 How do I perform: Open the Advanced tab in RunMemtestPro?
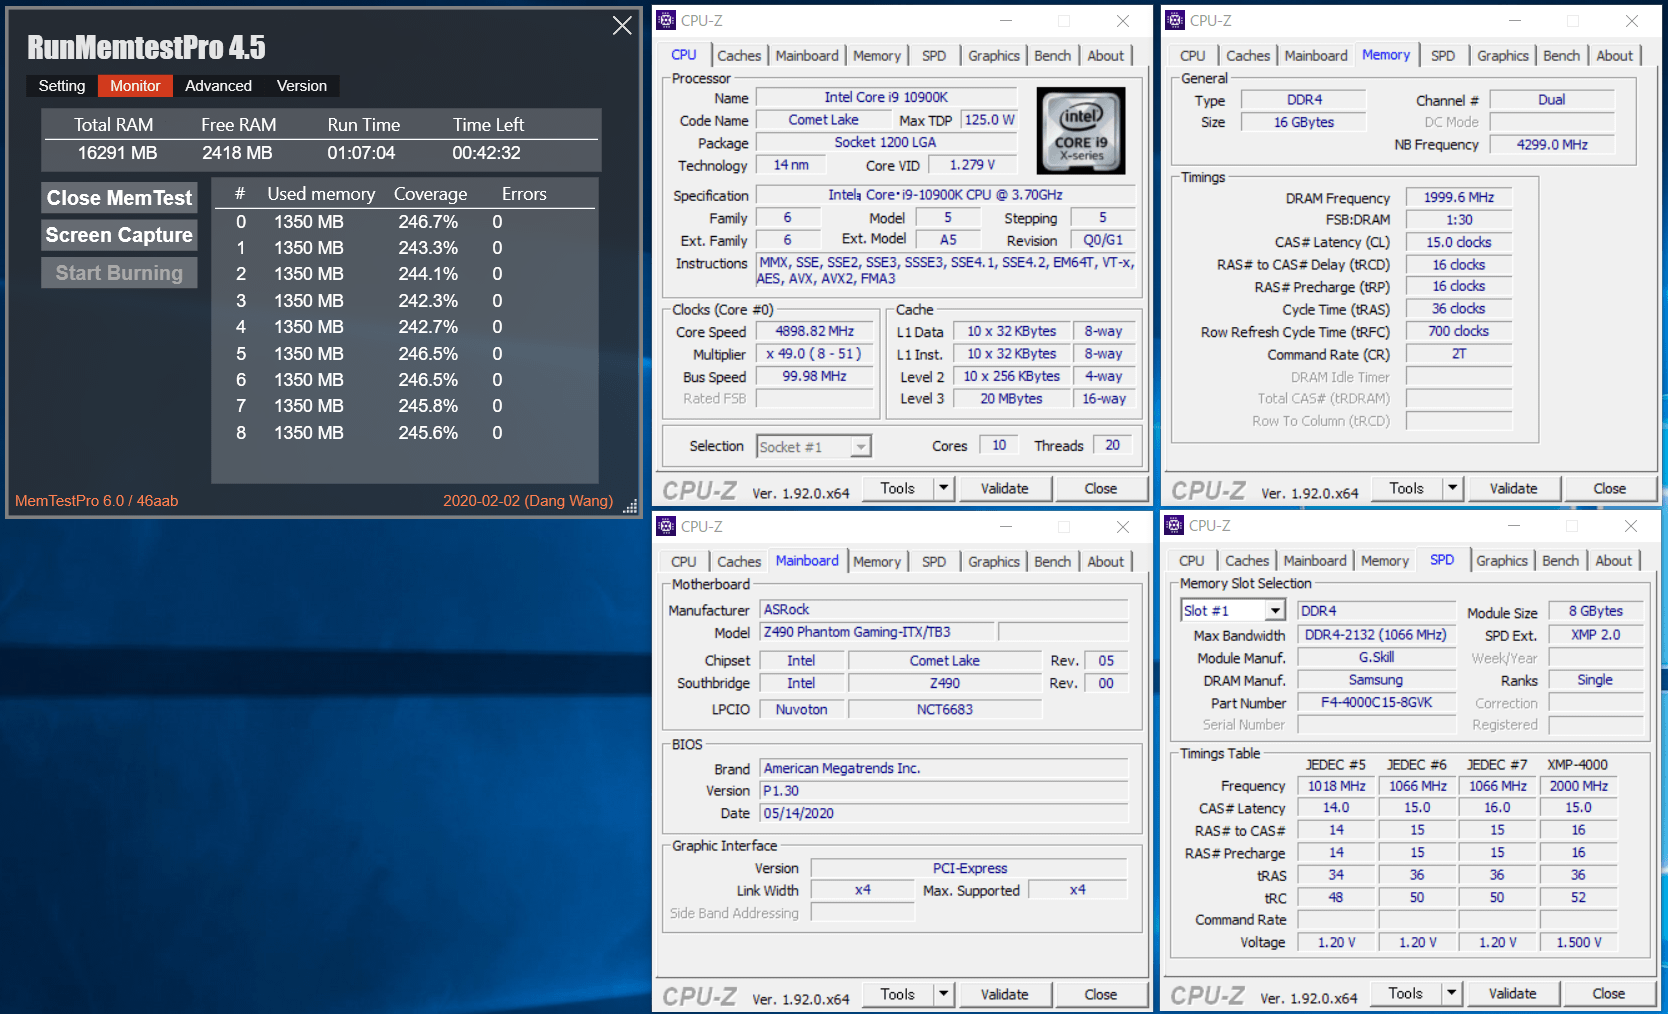[218, 86]
